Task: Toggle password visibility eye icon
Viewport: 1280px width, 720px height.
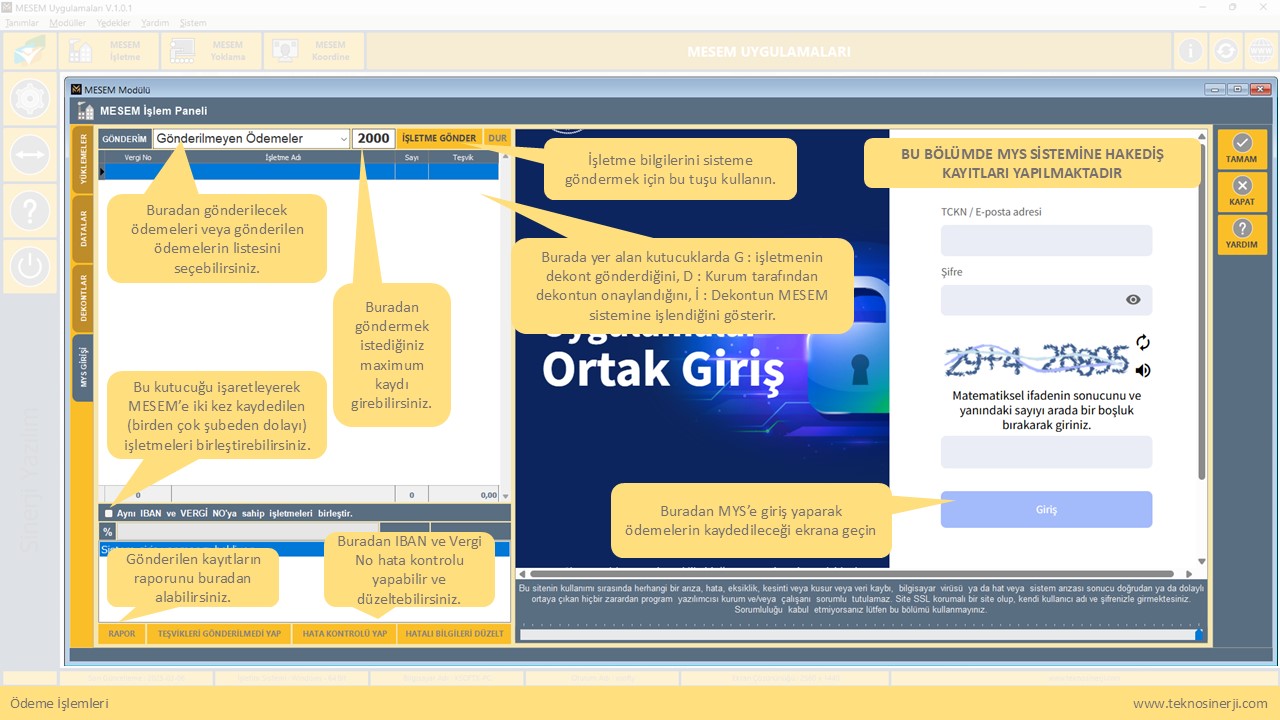Action: pos(1133,300)
